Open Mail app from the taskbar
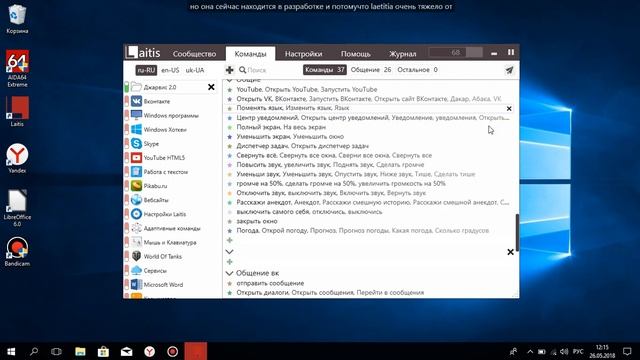Image resolution: width=640 pixels, height=360 pixels. 127,351
